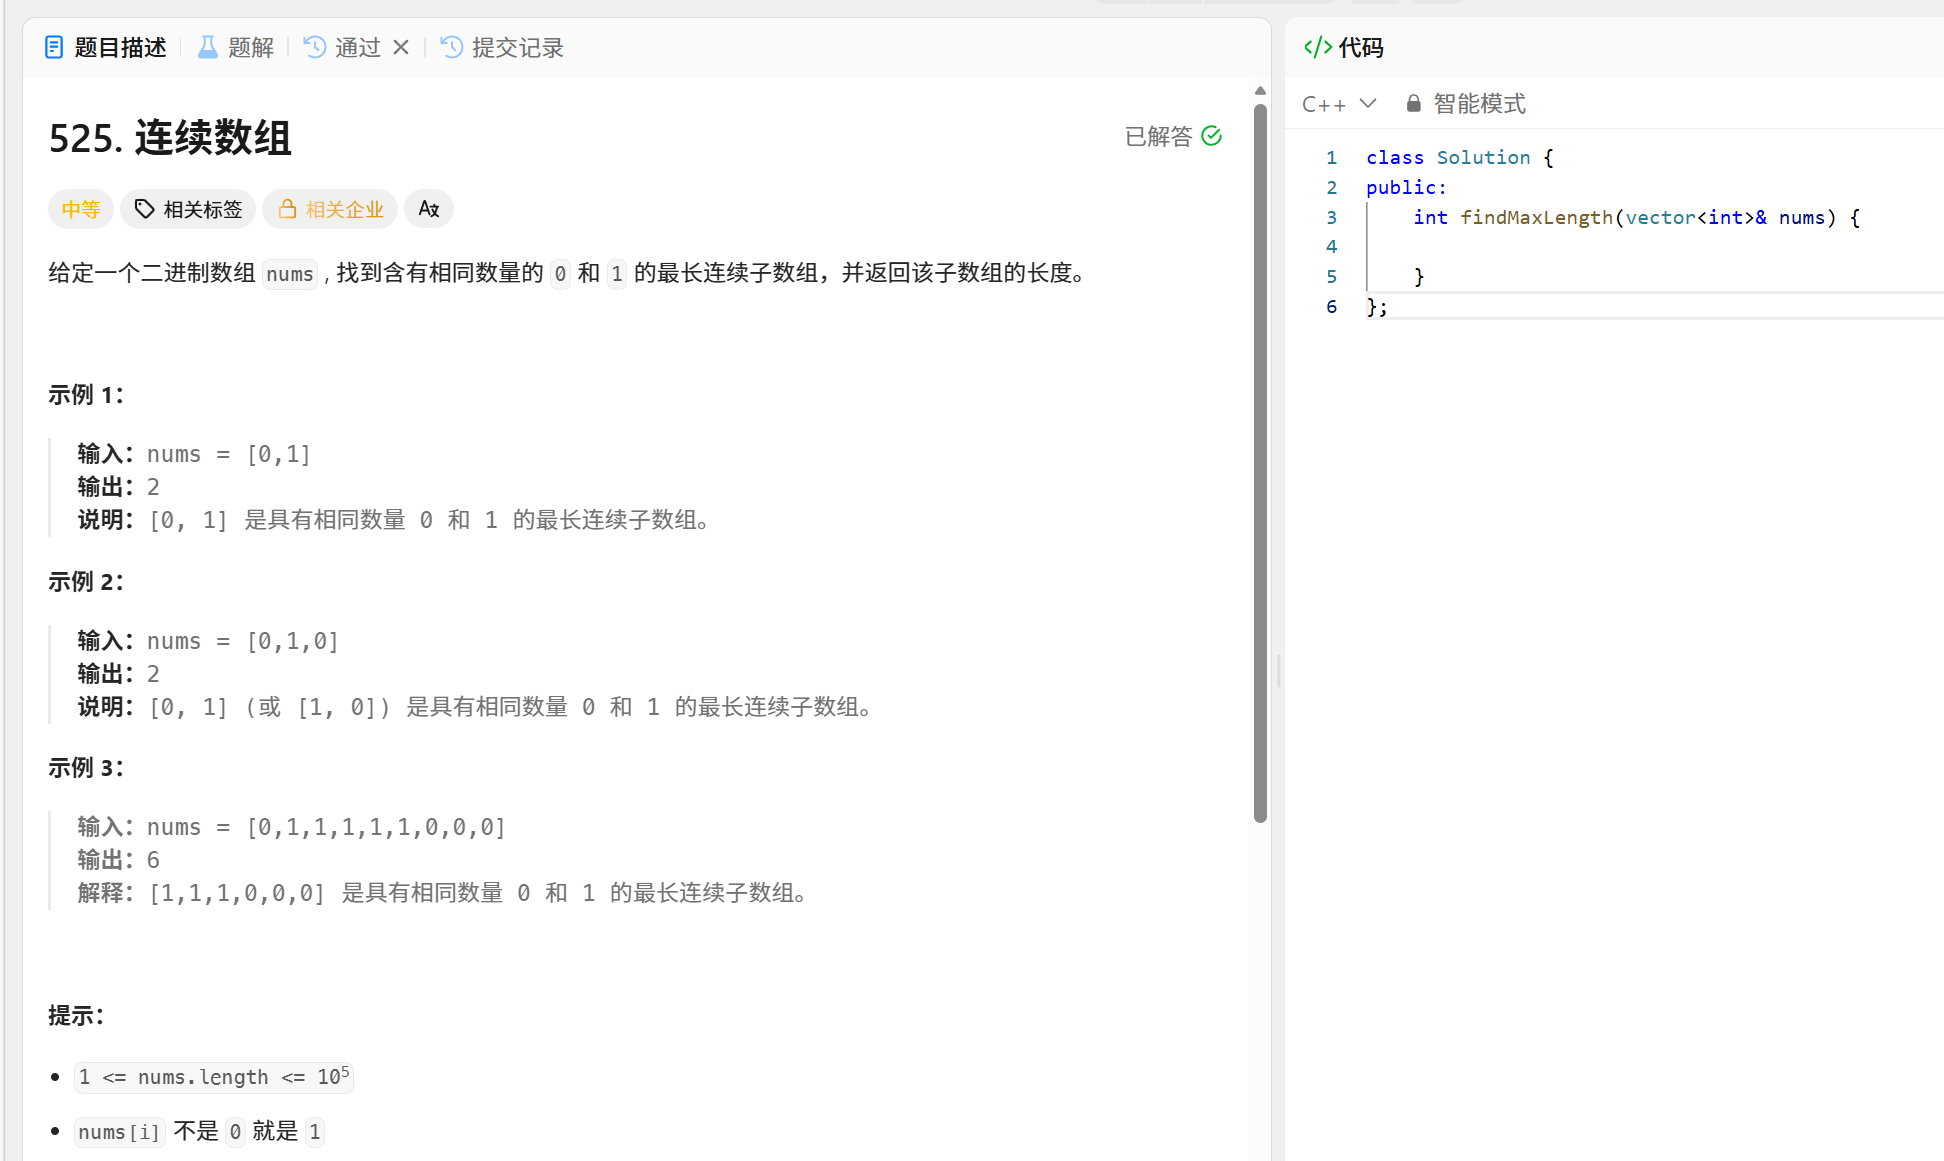
Task: Click the 中等 difficulty tag
Action: 81,209
